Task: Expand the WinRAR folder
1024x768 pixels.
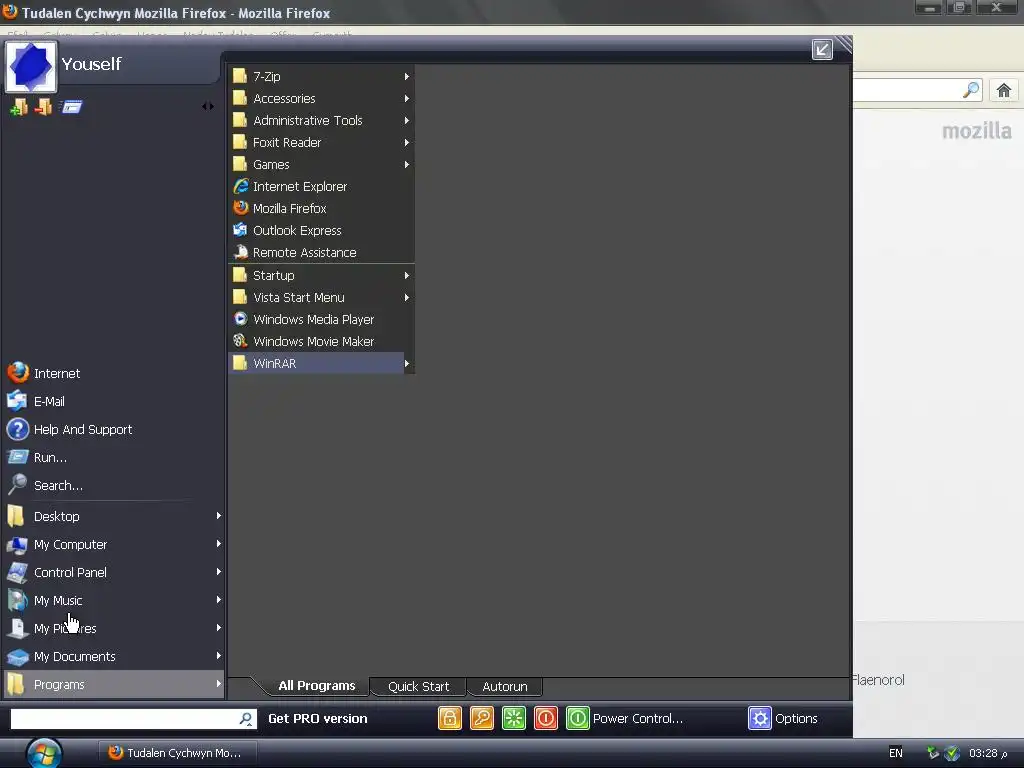Action: coord(321,363)
